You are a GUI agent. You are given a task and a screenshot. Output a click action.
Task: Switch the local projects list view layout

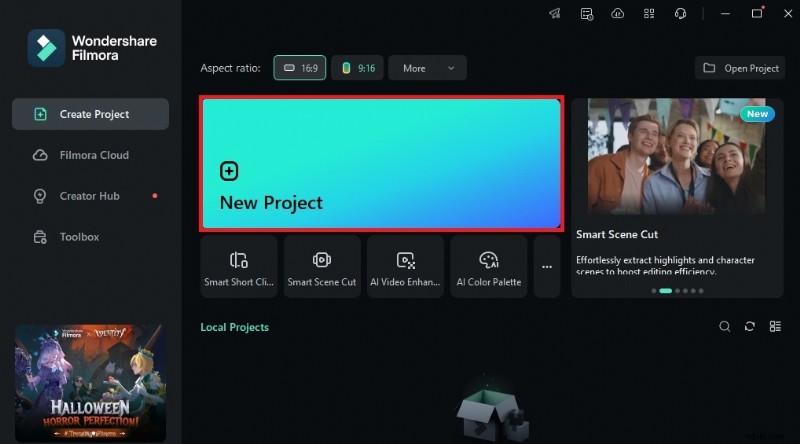coord(775,327)
